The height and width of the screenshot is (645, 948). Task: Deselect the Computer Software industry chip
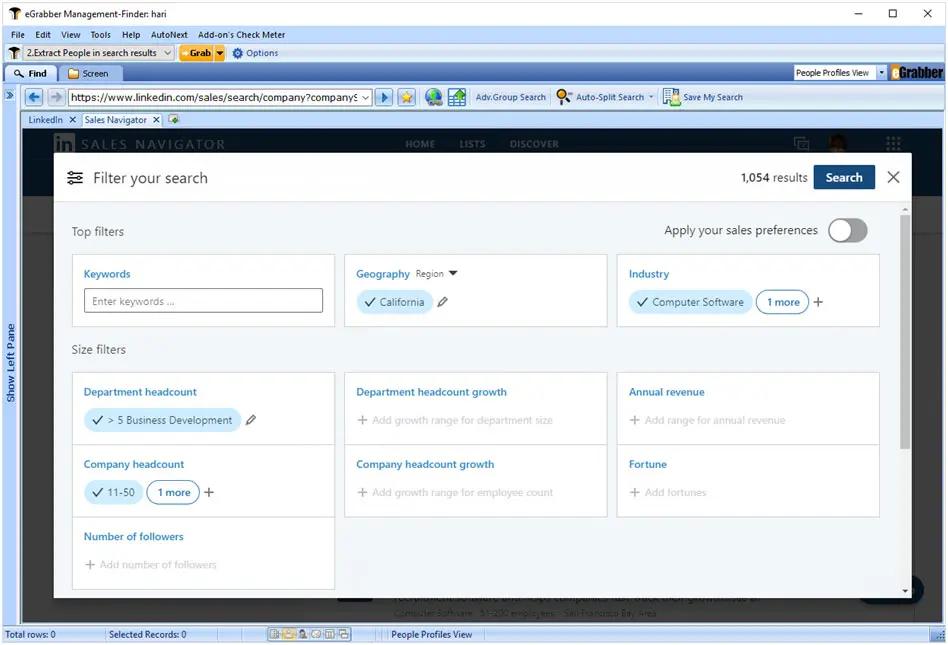coord(690,302)
